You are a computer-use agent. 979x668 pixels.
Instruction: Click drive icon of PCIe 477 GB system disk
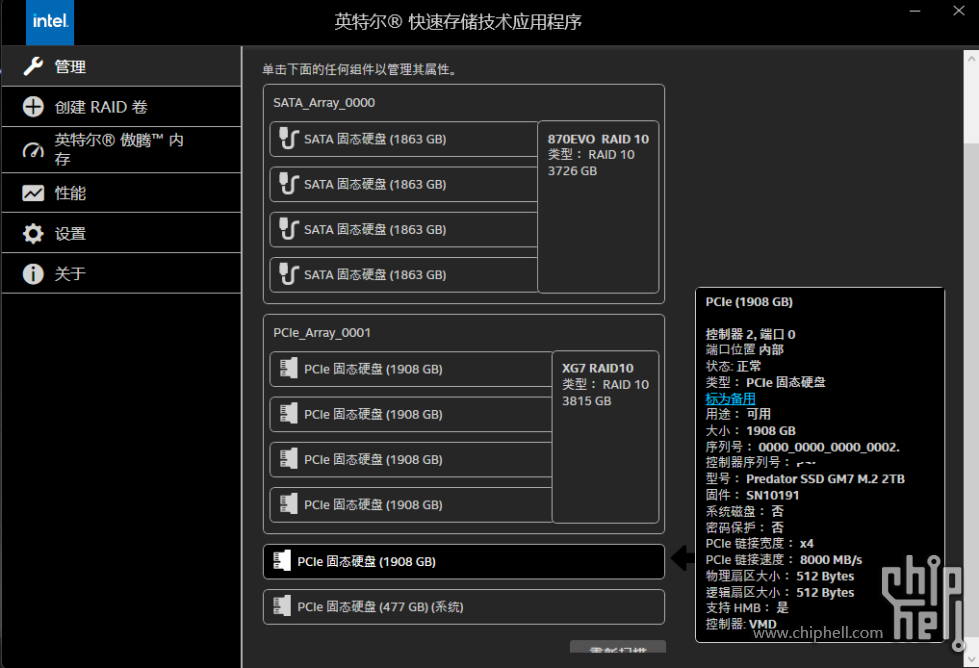pos(282,606)
